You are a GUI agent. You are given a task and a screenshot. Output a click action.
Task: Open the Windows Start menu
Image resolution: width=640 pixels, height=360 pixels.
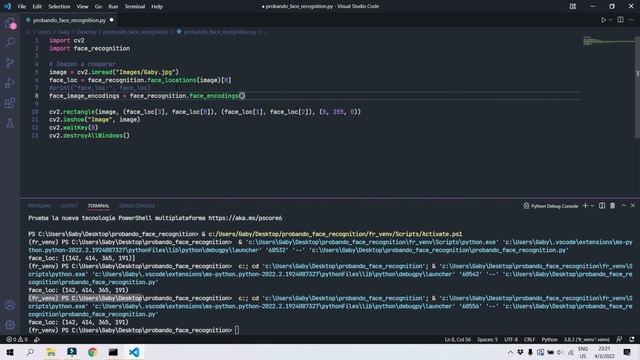pyautogui.click(x=9, y=352)
